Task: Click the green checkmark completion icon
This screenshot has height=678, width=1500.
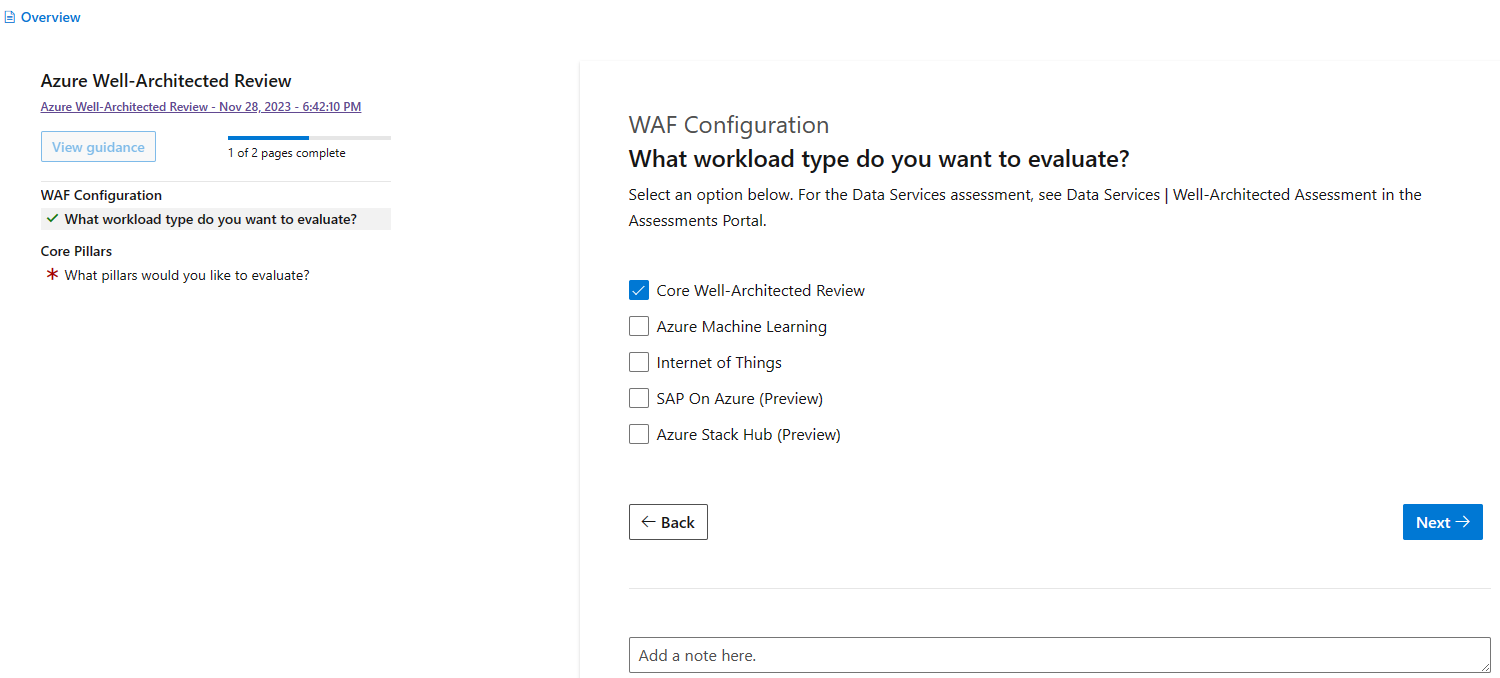Action: point(52,219)
